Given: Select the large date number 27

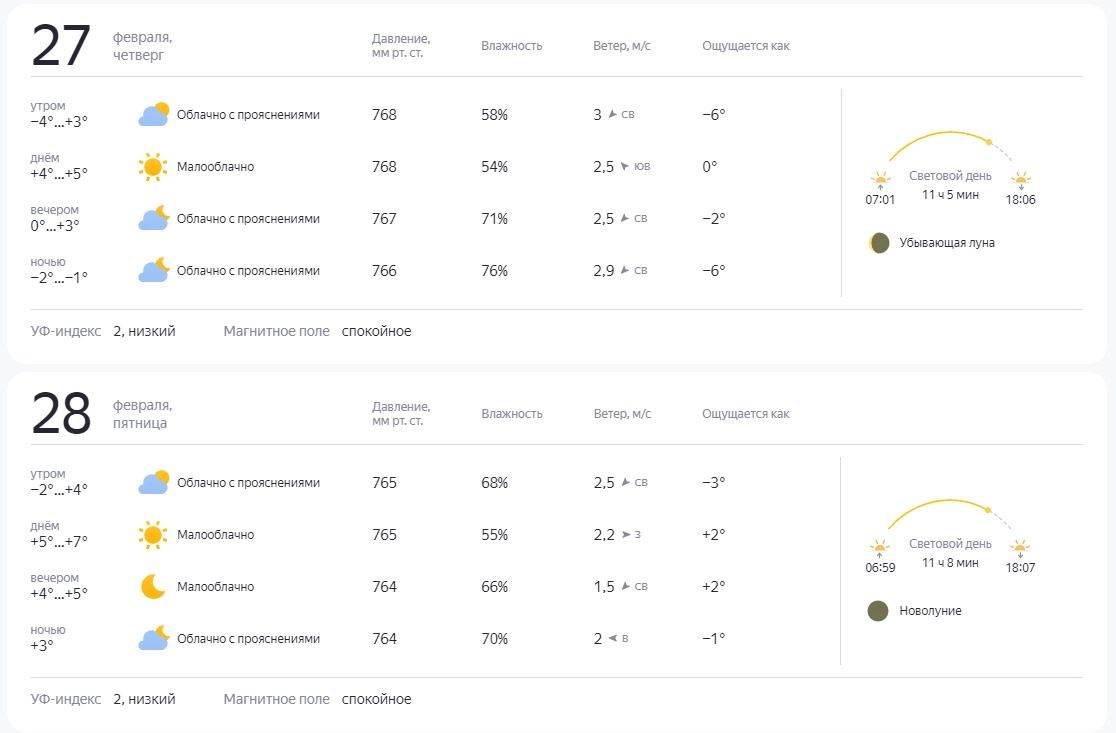Looking at the screenshot, I should click(x=61, y=47).
